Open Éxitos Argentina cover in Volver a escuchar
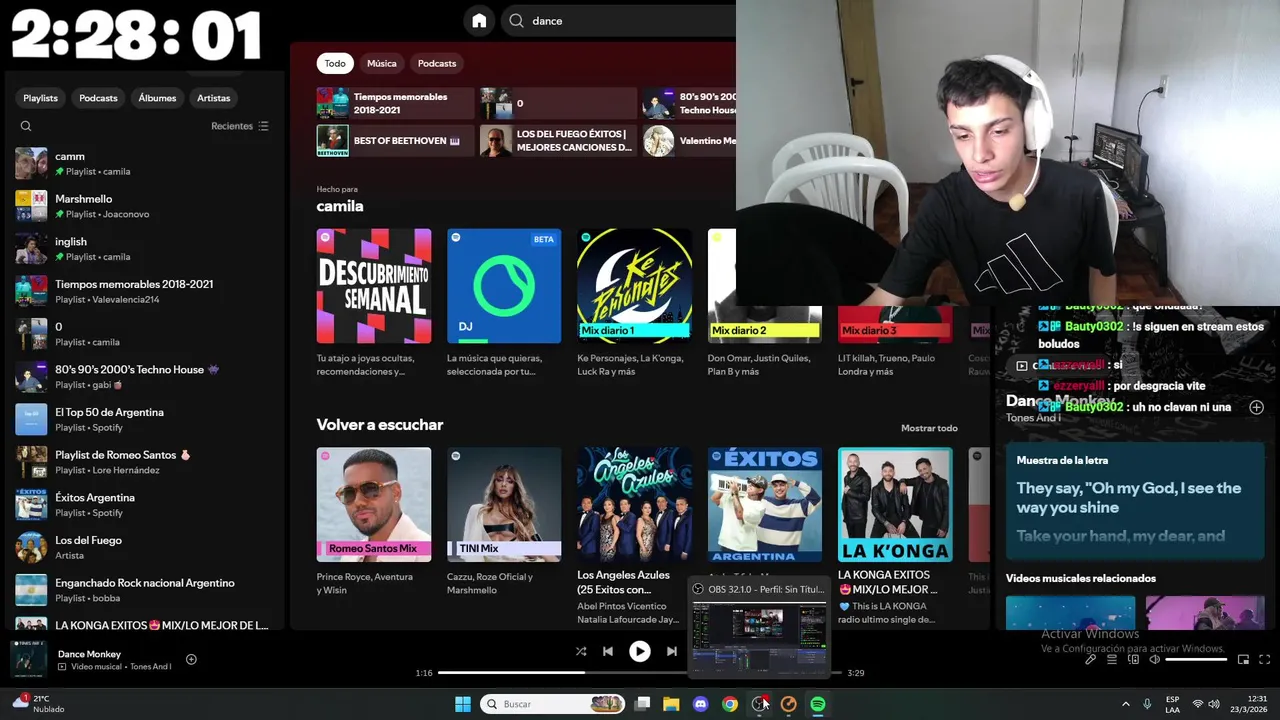This screenshot has height=720, width=1280. (765, 504)
